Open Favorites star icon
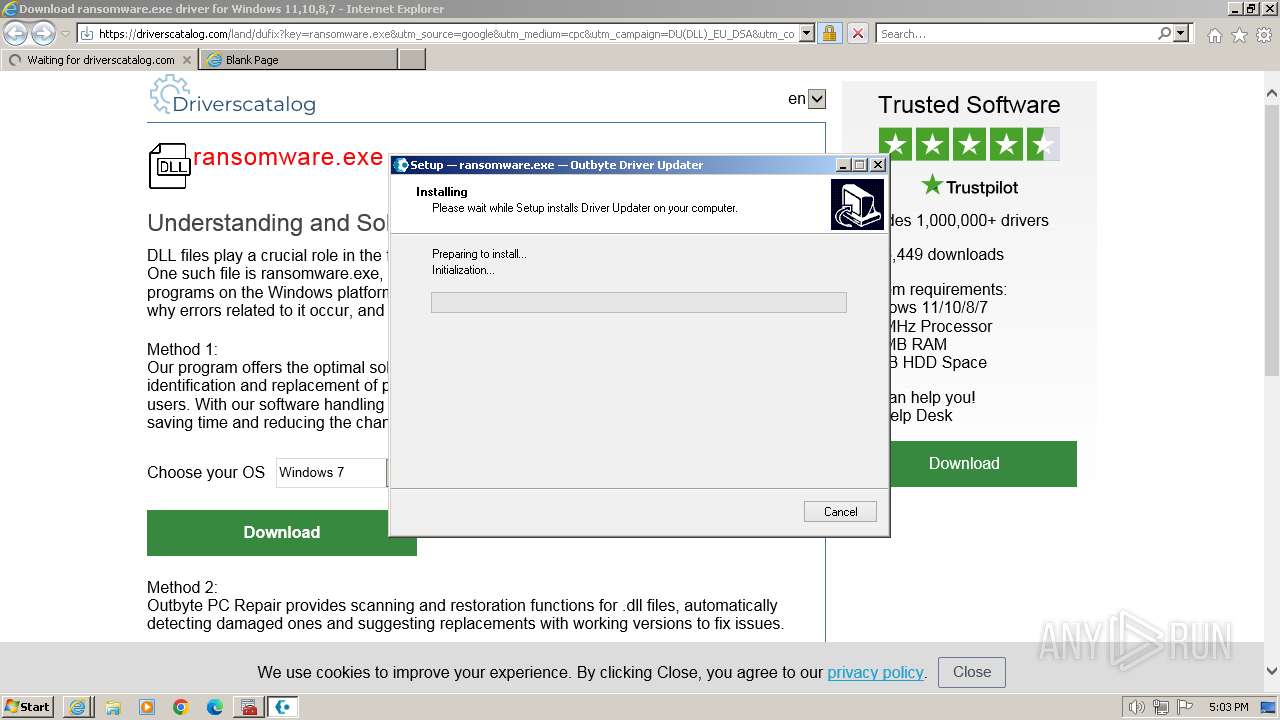 tap(1239, 35)
